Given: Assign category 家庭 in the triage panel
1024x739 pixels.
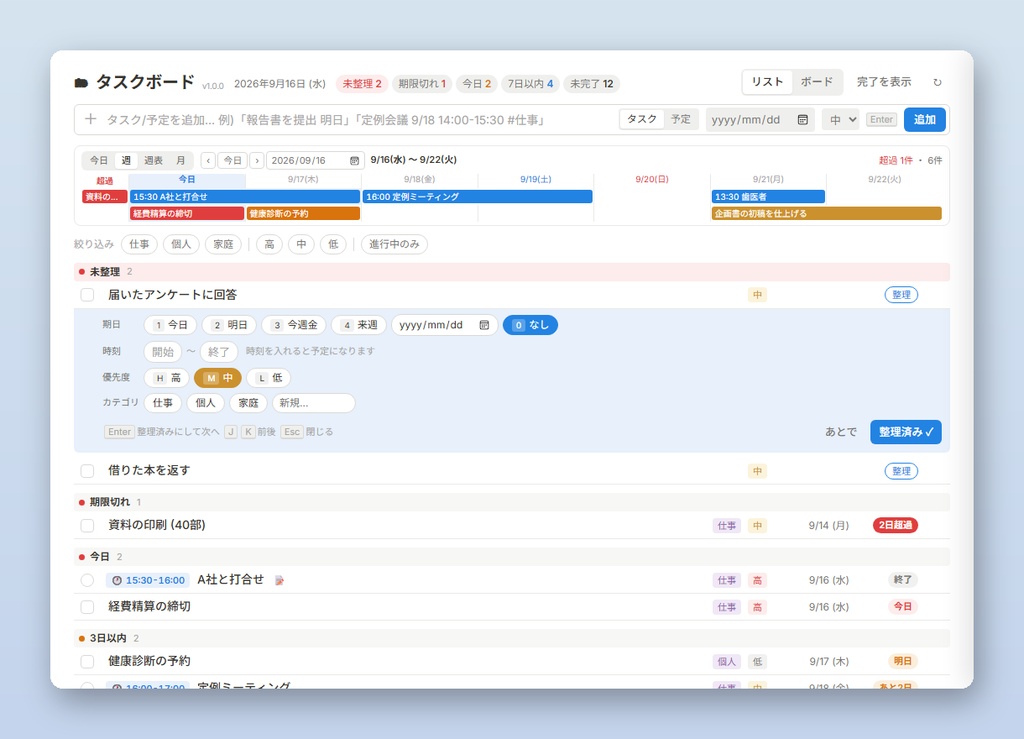Looking at the screenshot, I should pos(248,403).
